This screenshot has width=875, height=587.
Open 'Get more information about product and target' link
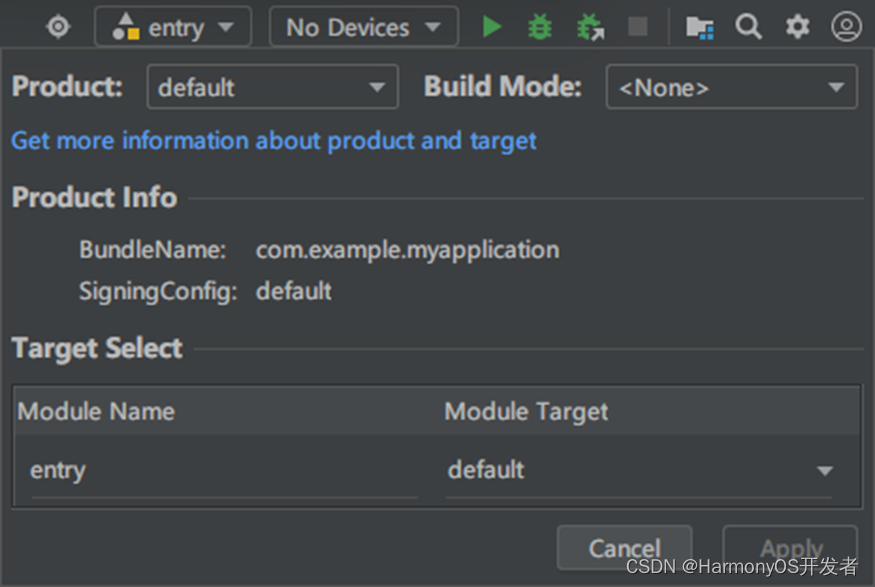click(x=273, y=141)
